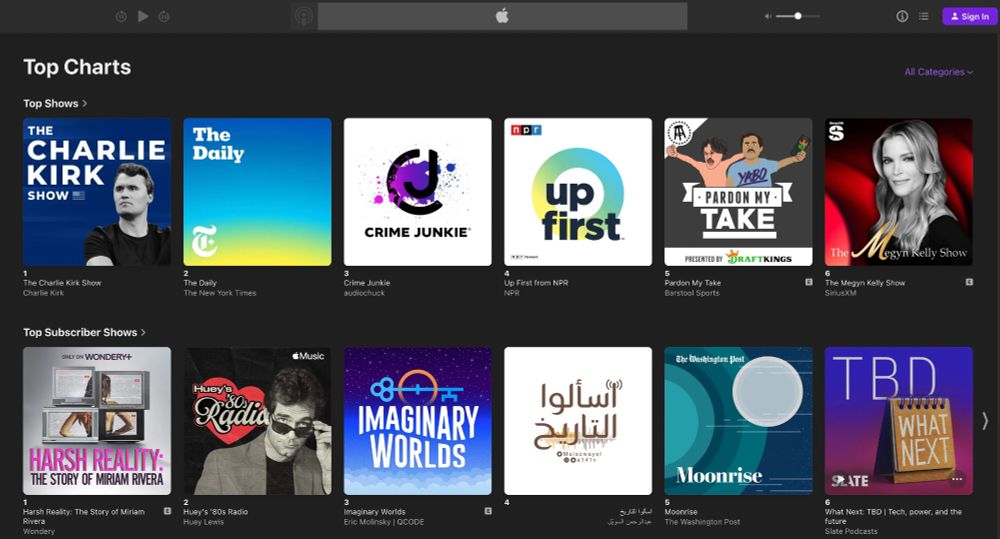Play What Next TBD from its artwork

(841, 480)
